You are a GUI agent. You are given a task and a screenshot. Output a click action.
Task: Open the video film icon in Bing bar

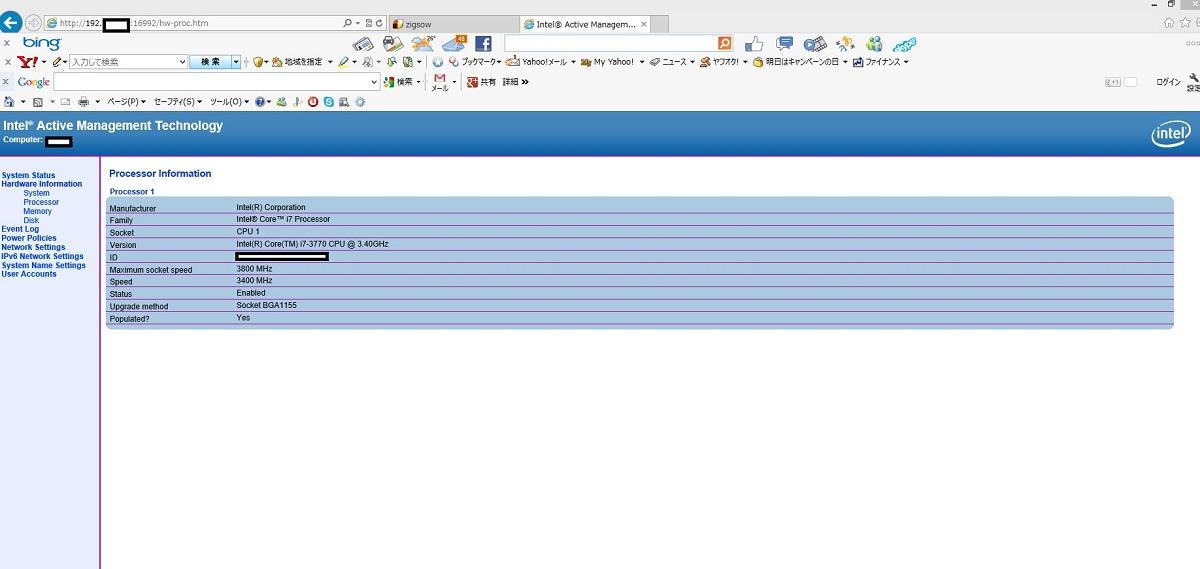815,43
